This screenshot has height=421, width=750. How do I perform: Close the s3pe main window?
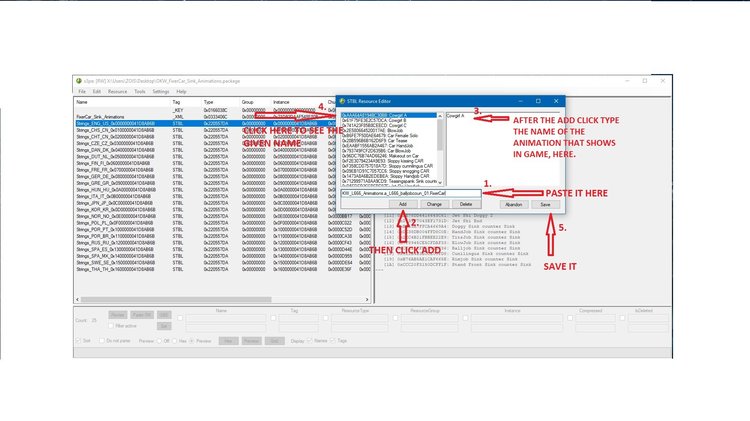coord(662,81)
